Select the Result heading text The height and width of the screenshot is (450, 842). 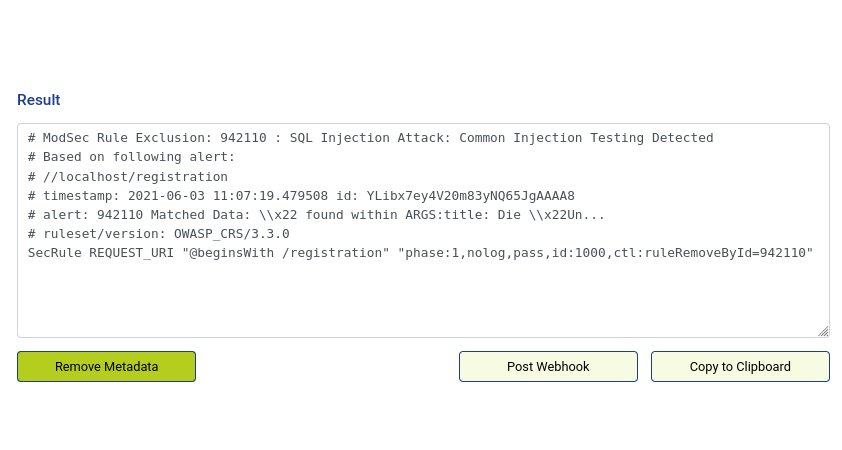pyautogui.click(x=39, y=100)
